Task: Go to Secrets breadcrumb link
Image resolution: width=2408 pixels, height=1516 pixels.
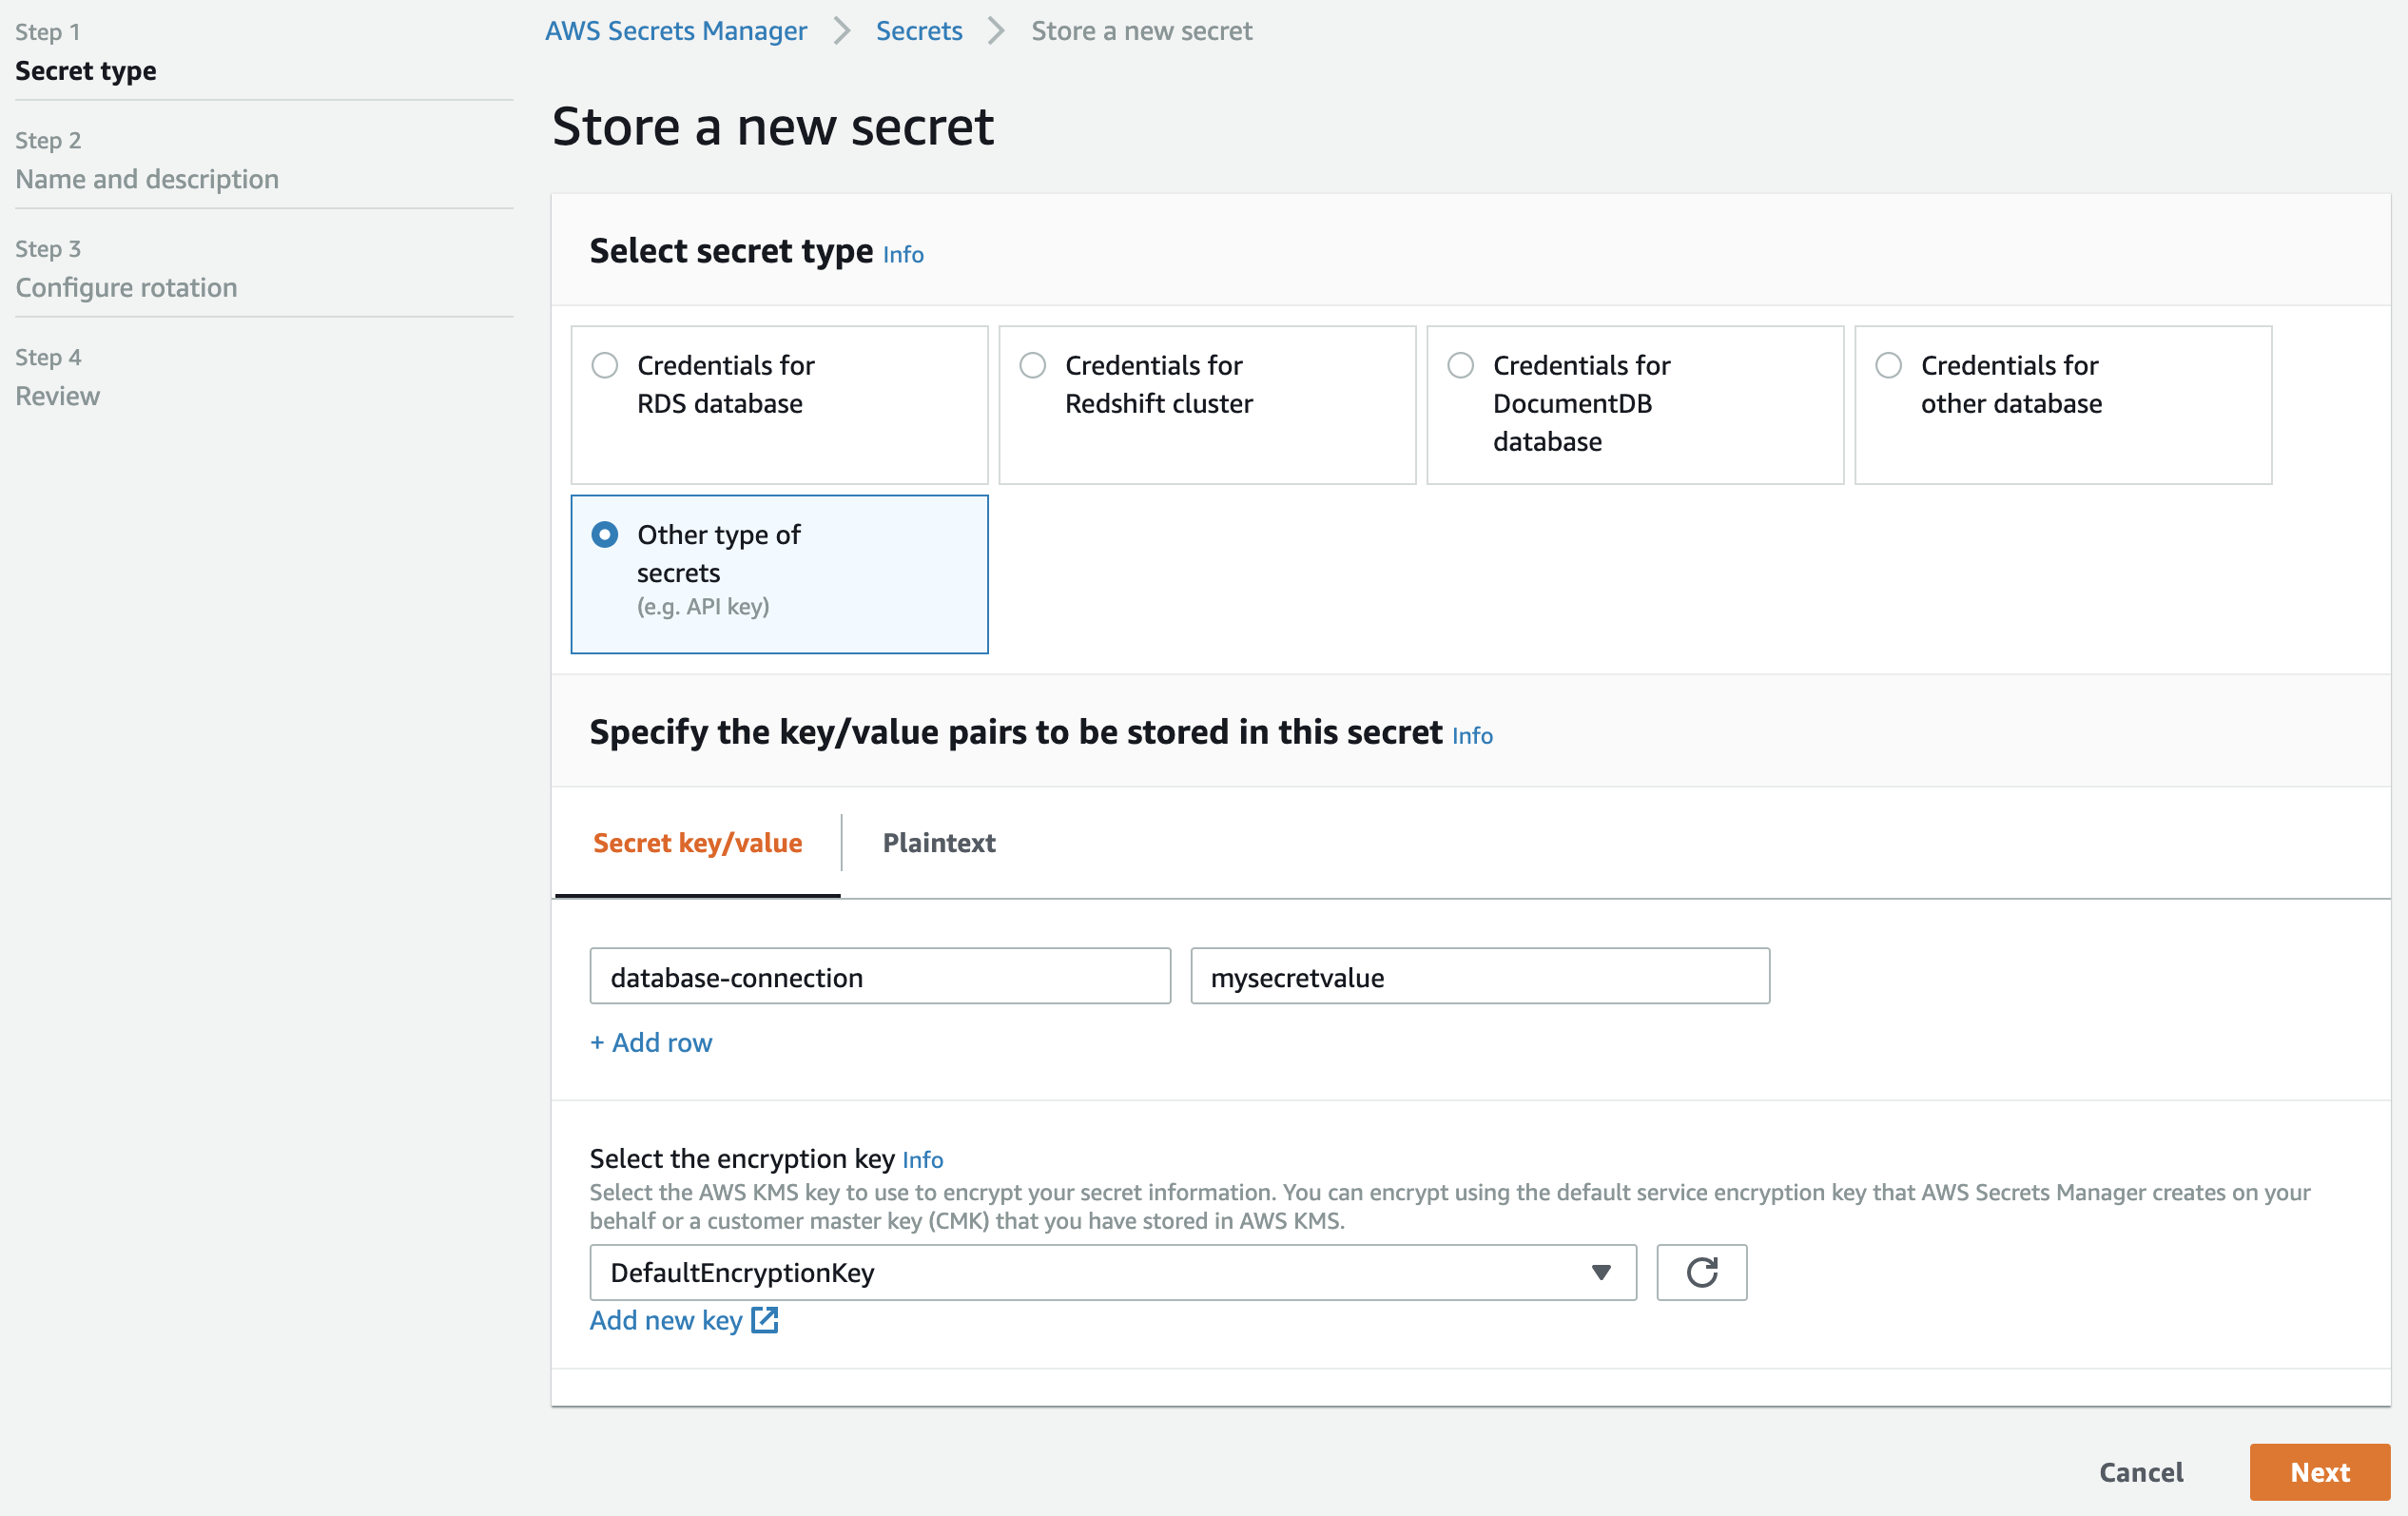Action: [919, 31]
